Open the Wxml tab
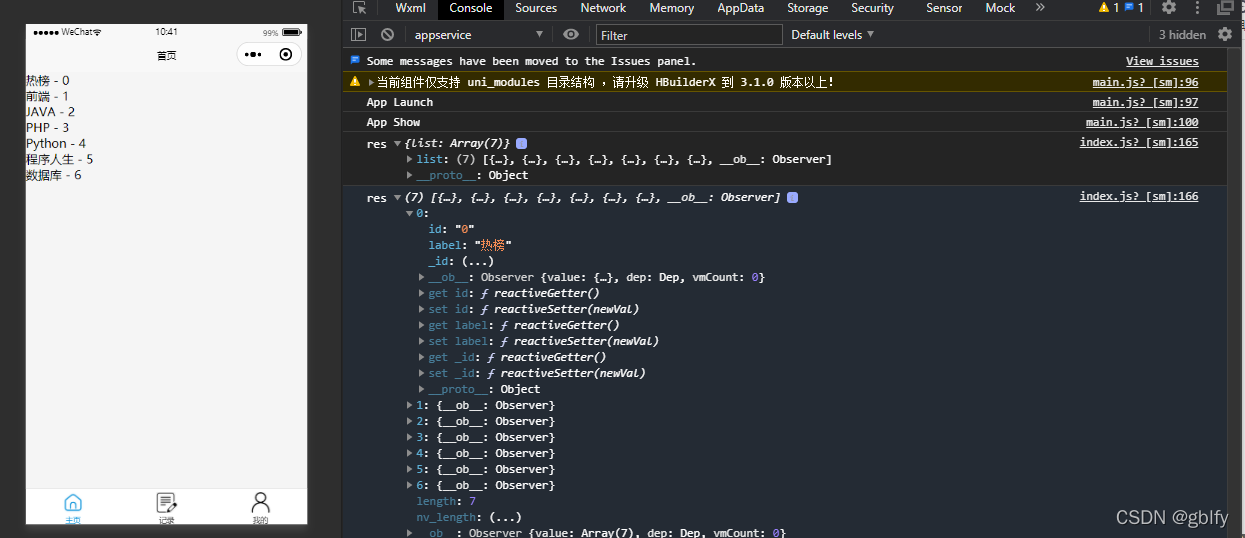 [410, 8]
